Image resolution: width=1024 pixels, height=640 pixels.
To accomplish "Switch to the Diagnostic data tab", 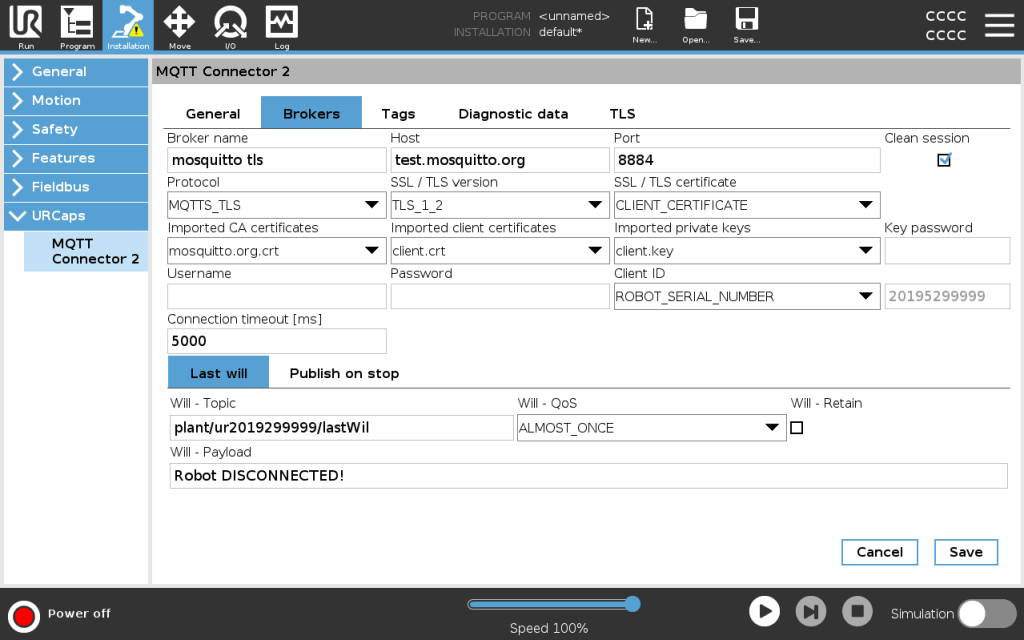I will click(x=513, y=114).
